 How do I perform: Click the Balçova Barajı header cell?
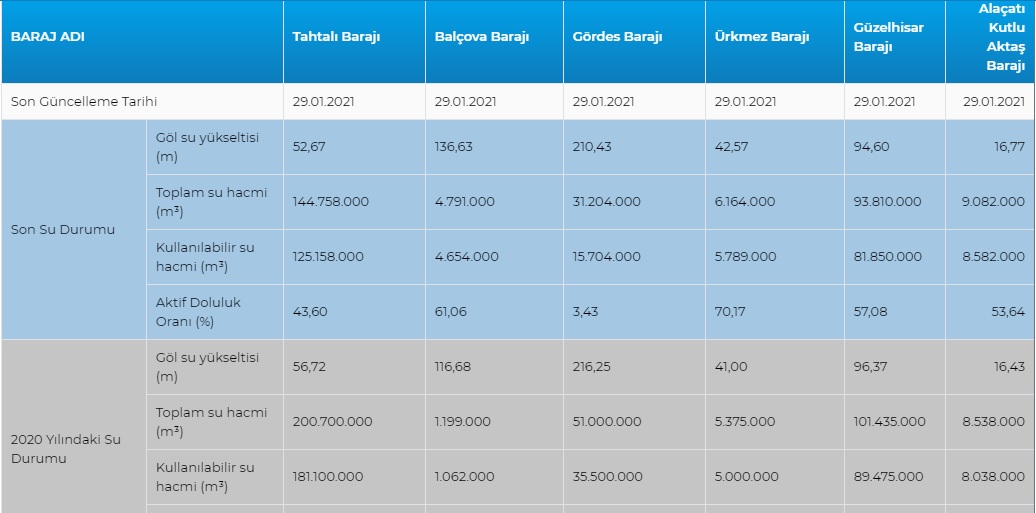(x=481, y=37)
